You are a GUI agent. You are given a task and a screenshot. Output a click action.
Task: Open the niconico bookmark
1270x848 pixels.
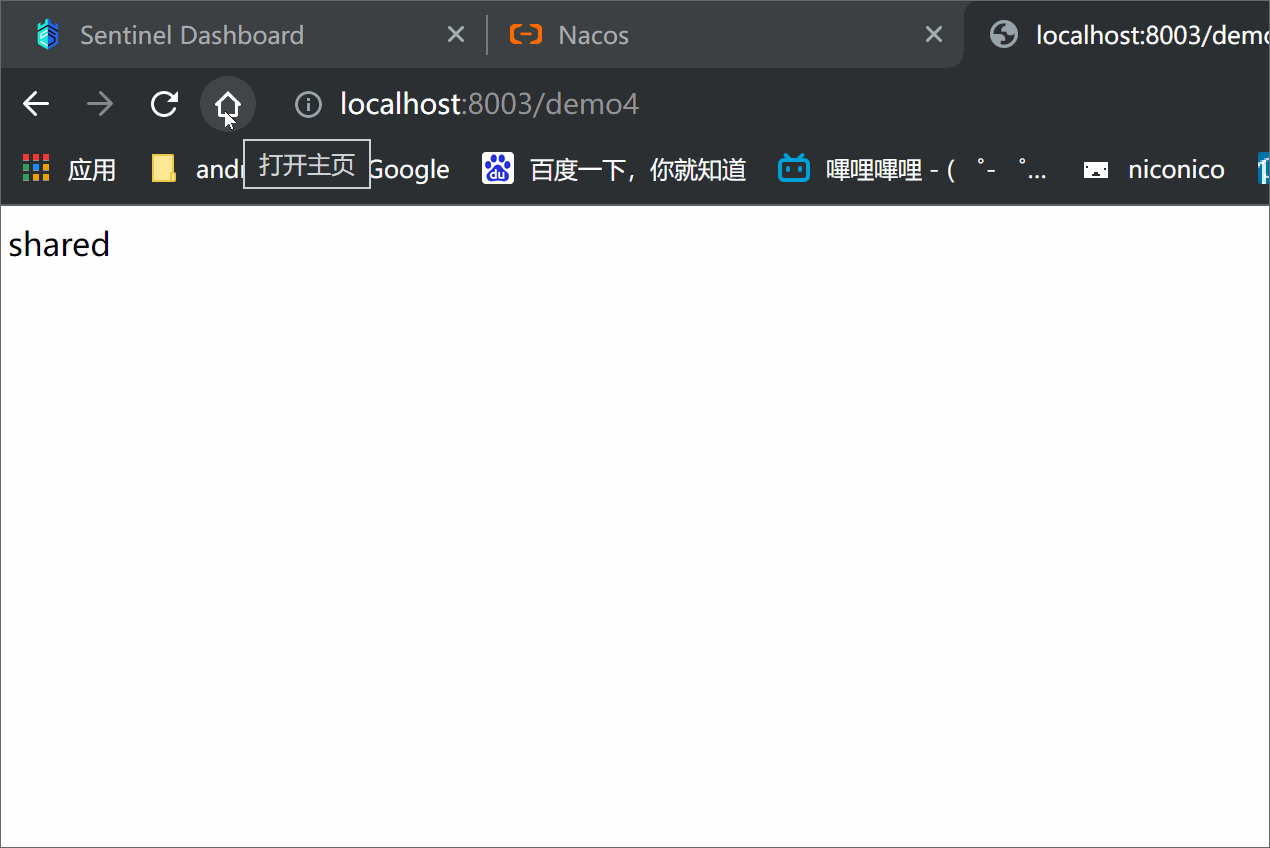[x=1155, y=169]
